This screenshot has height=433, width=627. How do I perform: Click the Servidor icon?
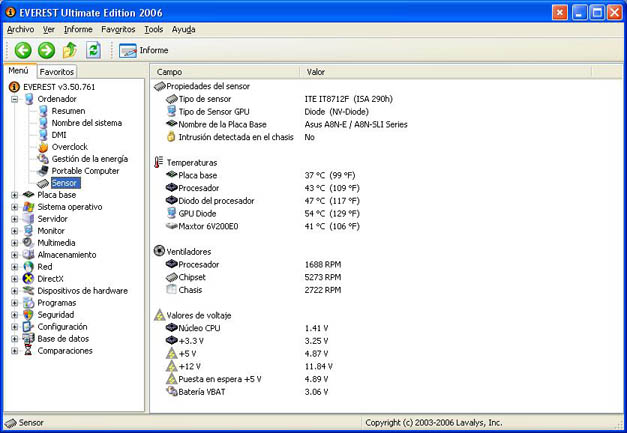[x=28, y=219]
